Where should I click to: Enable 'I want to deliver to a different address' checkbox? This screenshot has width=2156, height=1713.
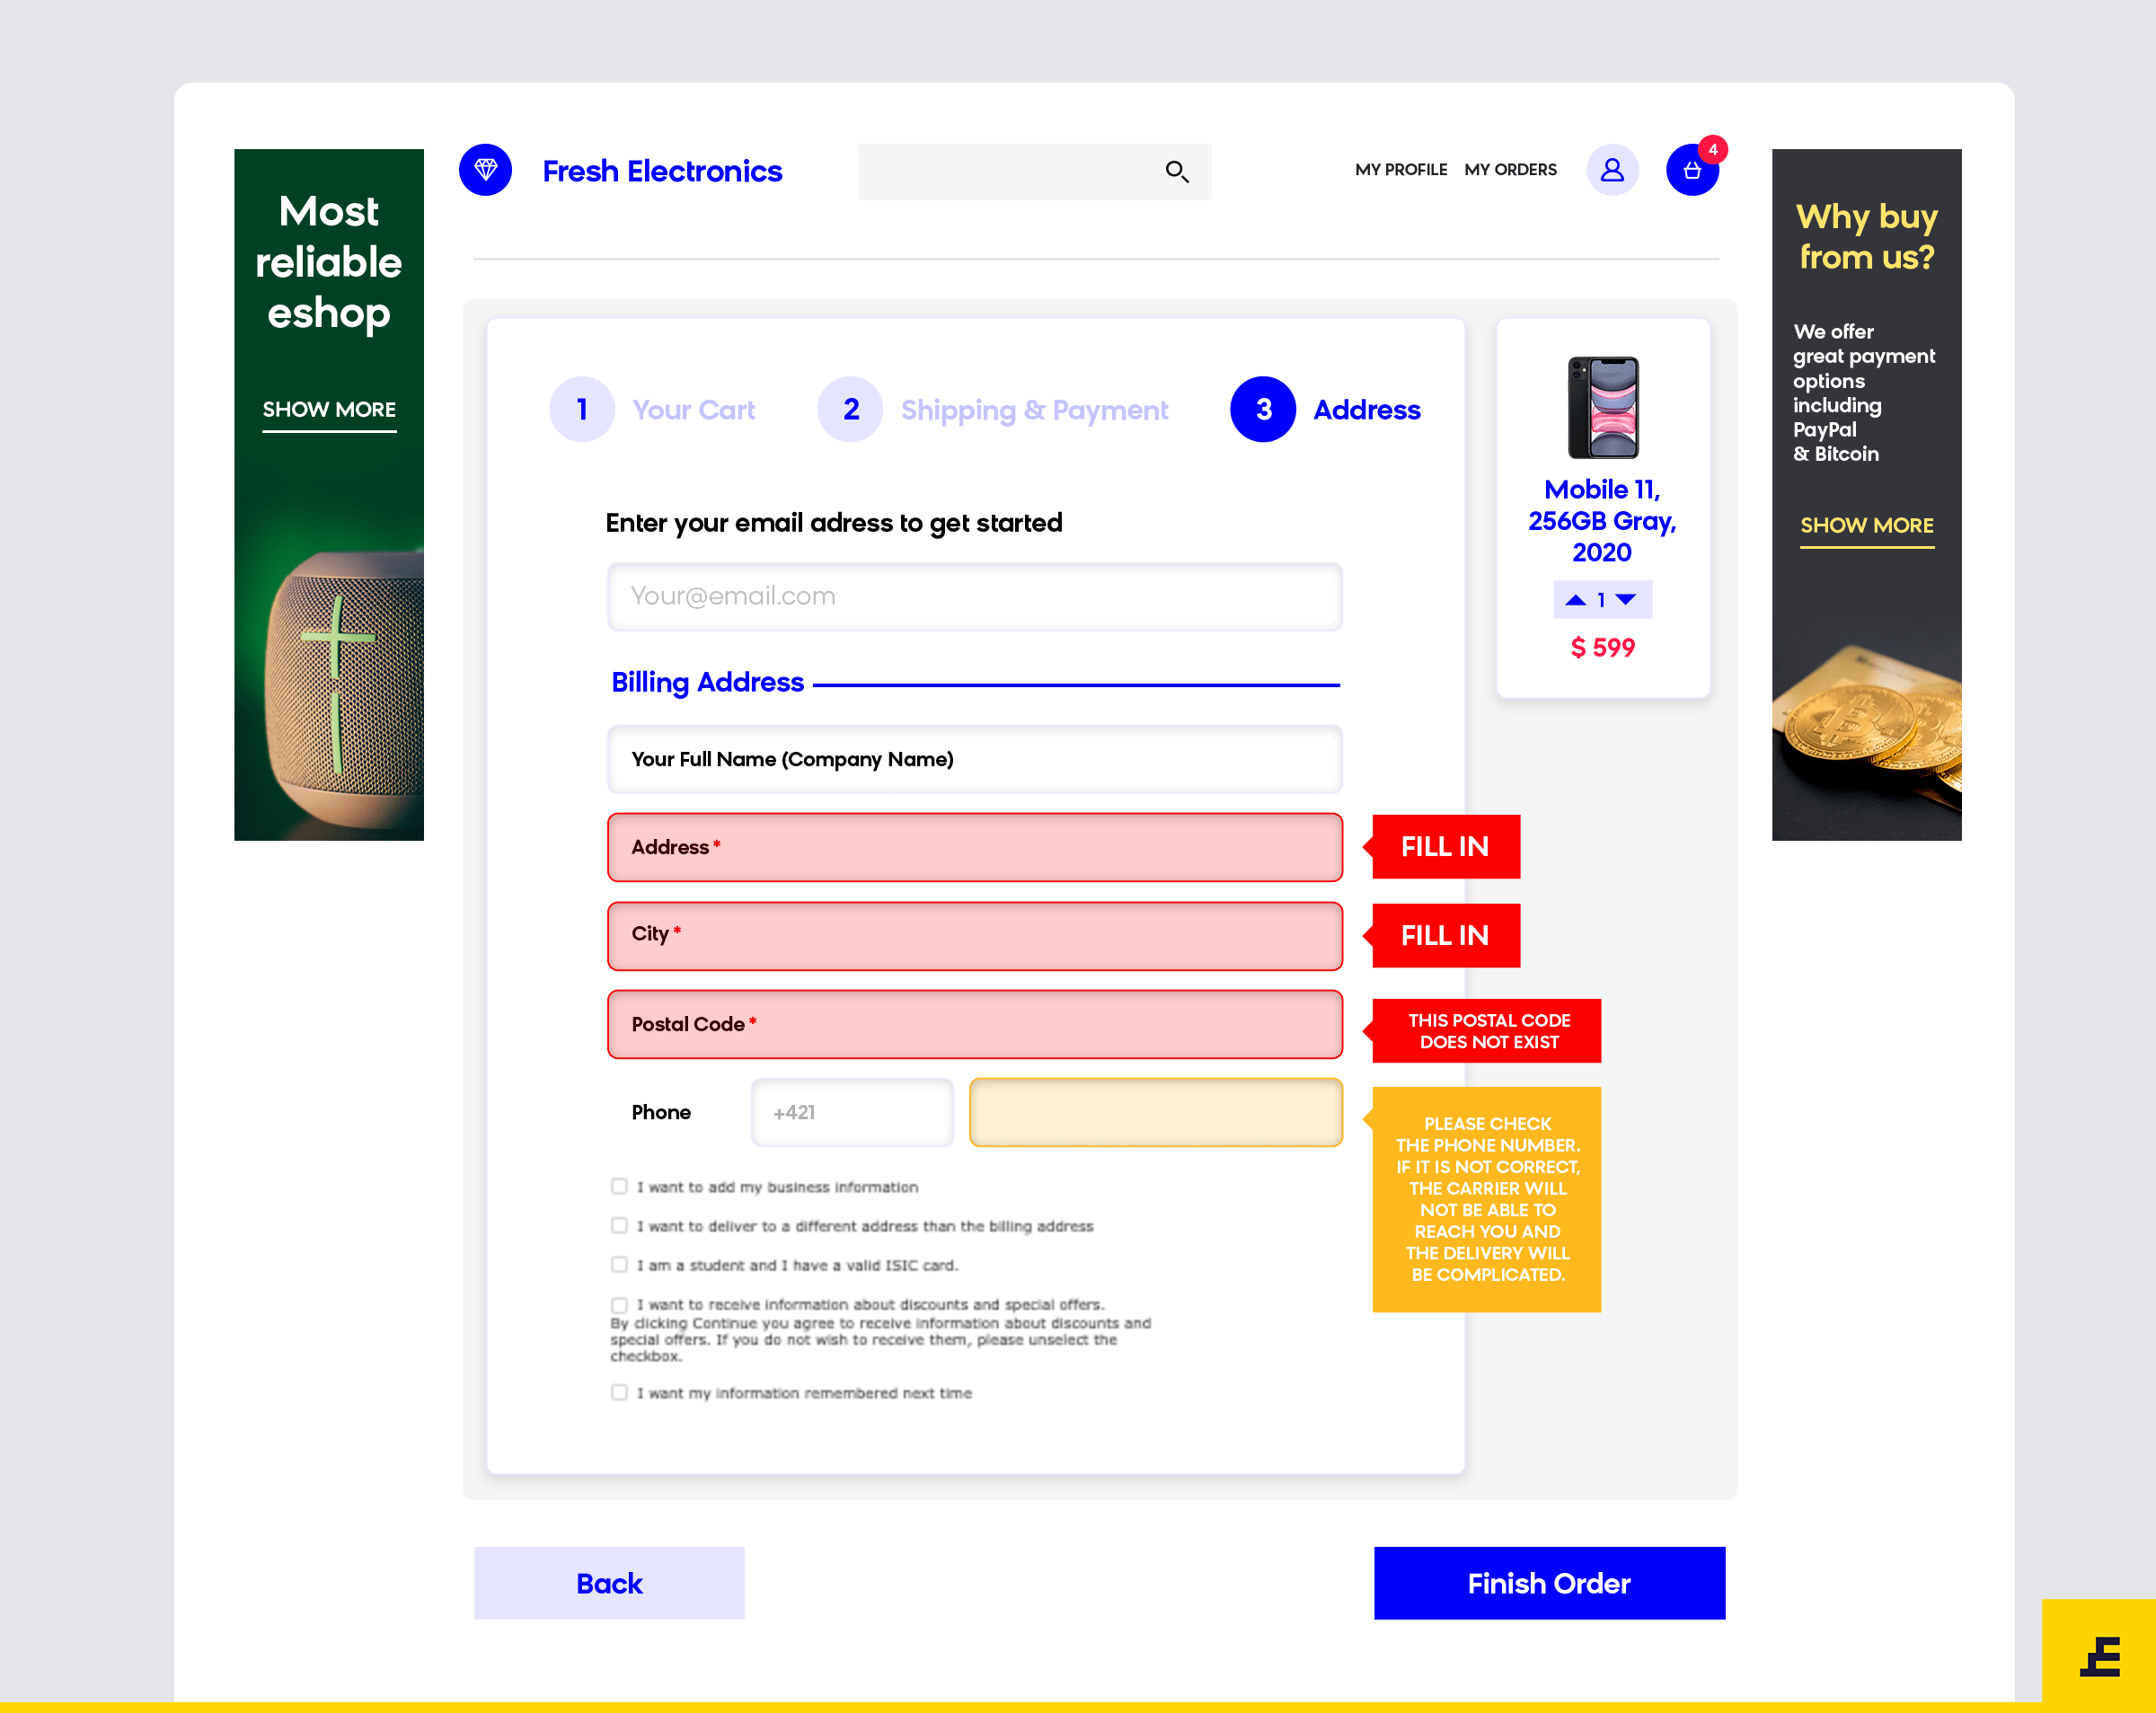tap(618, 1225)
